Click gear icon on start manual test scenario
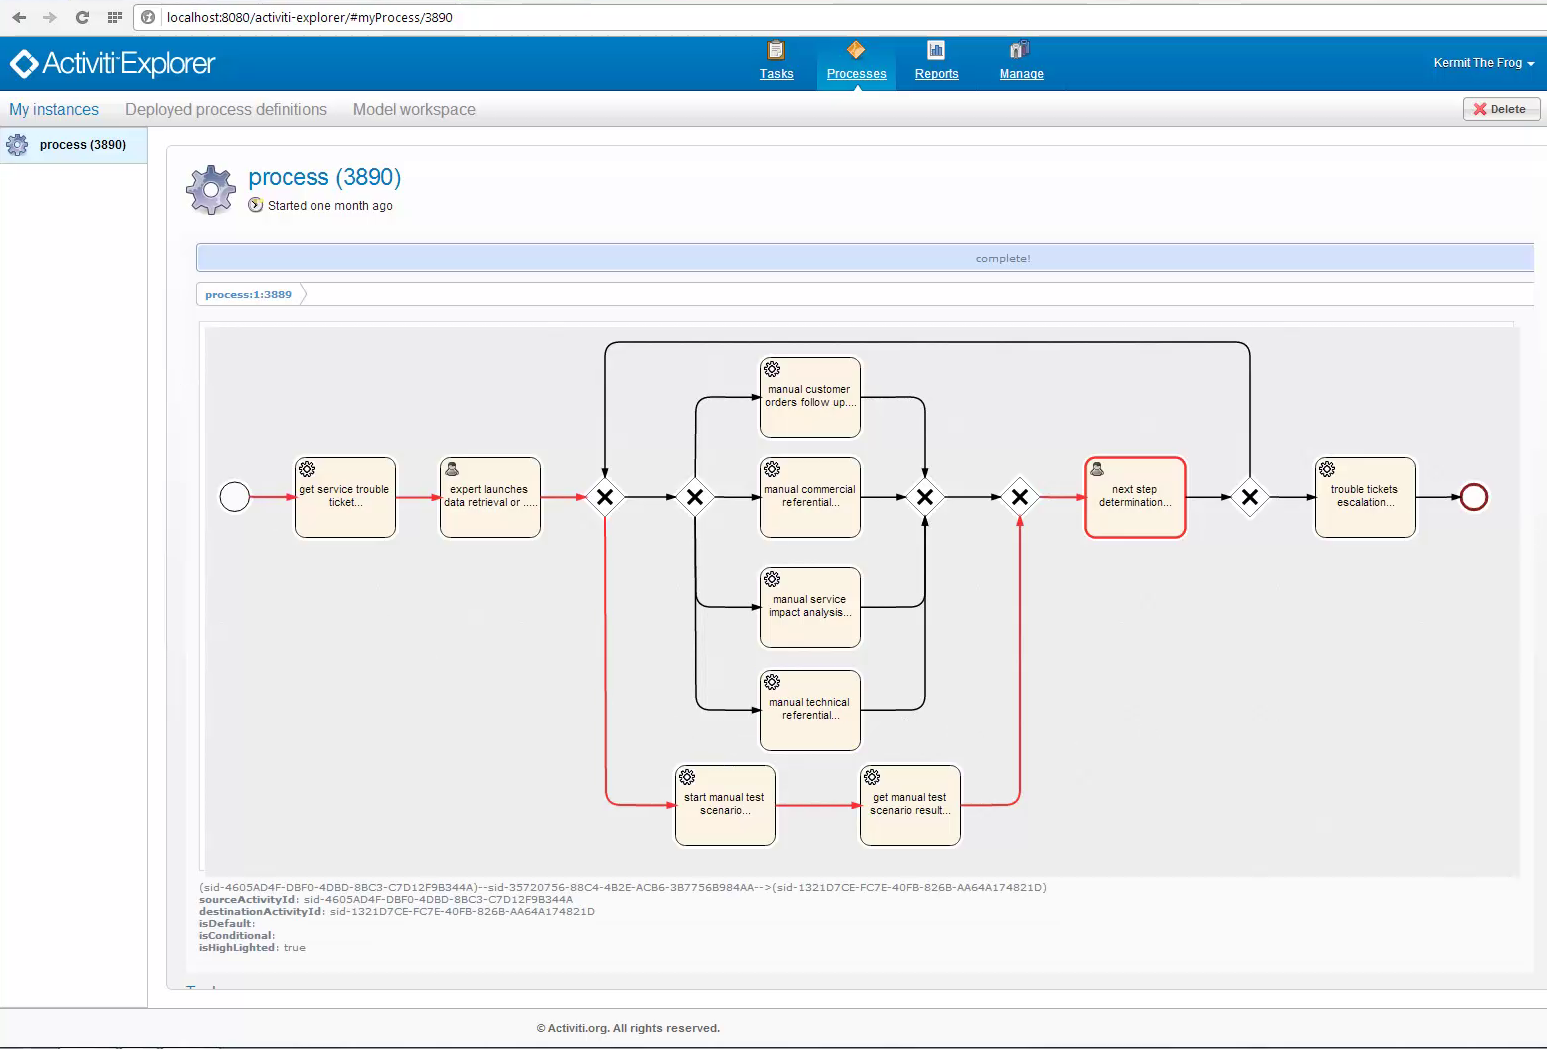The image size is (1547, 1049). tap(687, 777)
